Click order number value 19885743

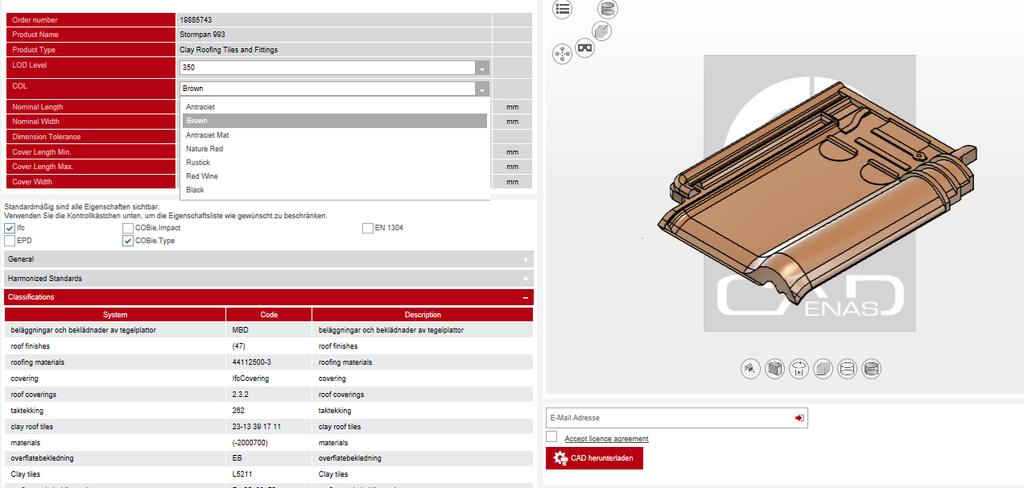(x=197, y=20)
